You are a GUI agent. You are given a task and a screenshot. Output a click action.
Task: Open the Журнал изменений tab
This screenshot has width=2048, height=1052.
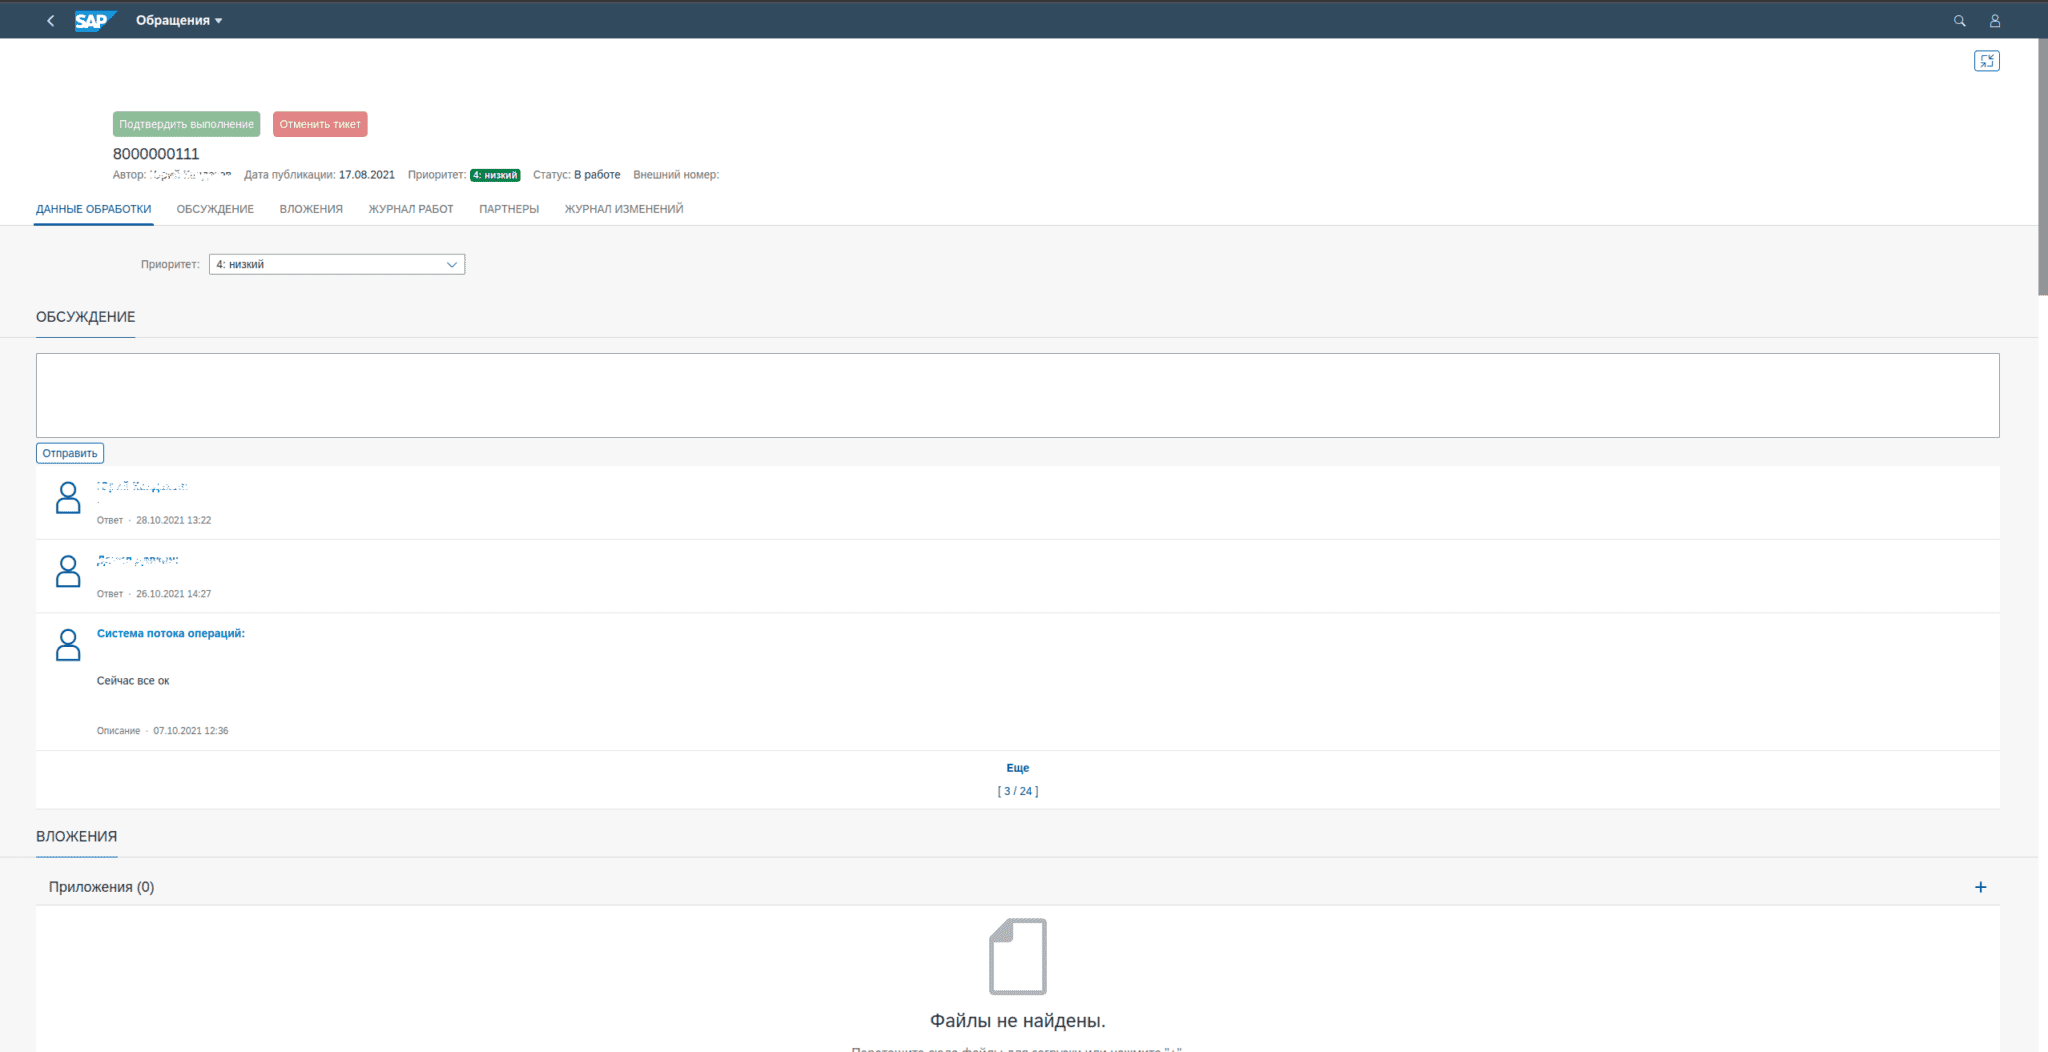(623, 209)
